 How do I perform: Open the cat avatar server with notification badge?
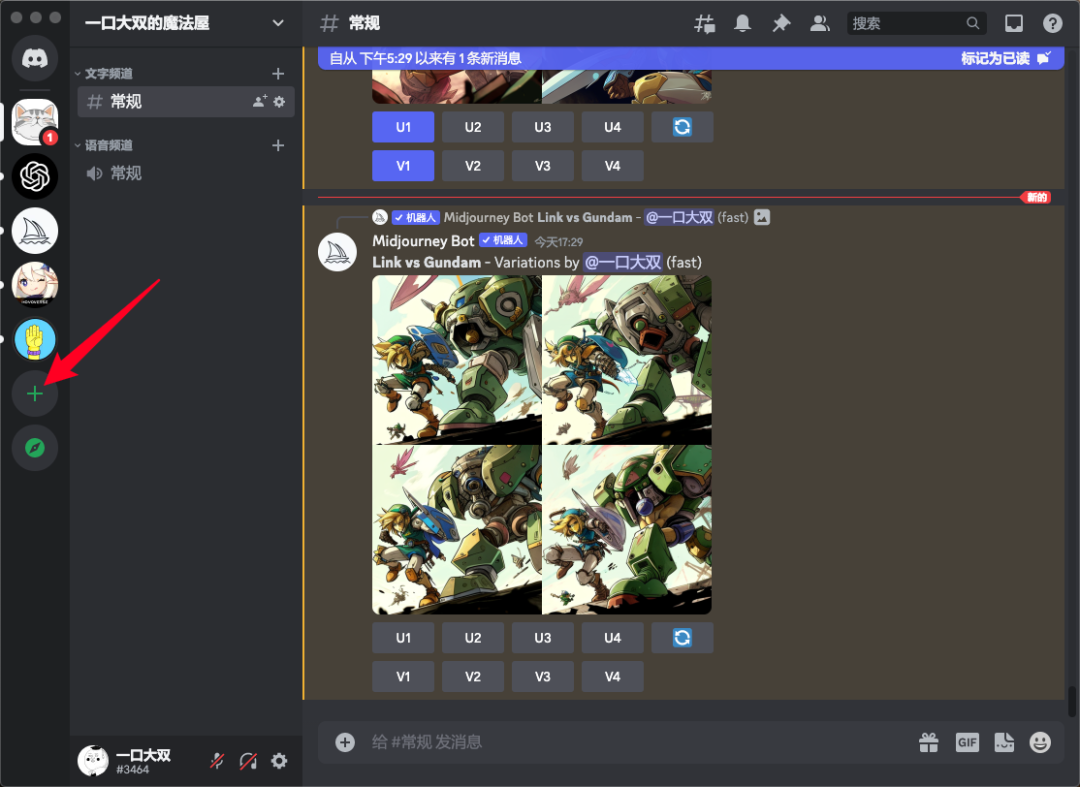point(34,121)
